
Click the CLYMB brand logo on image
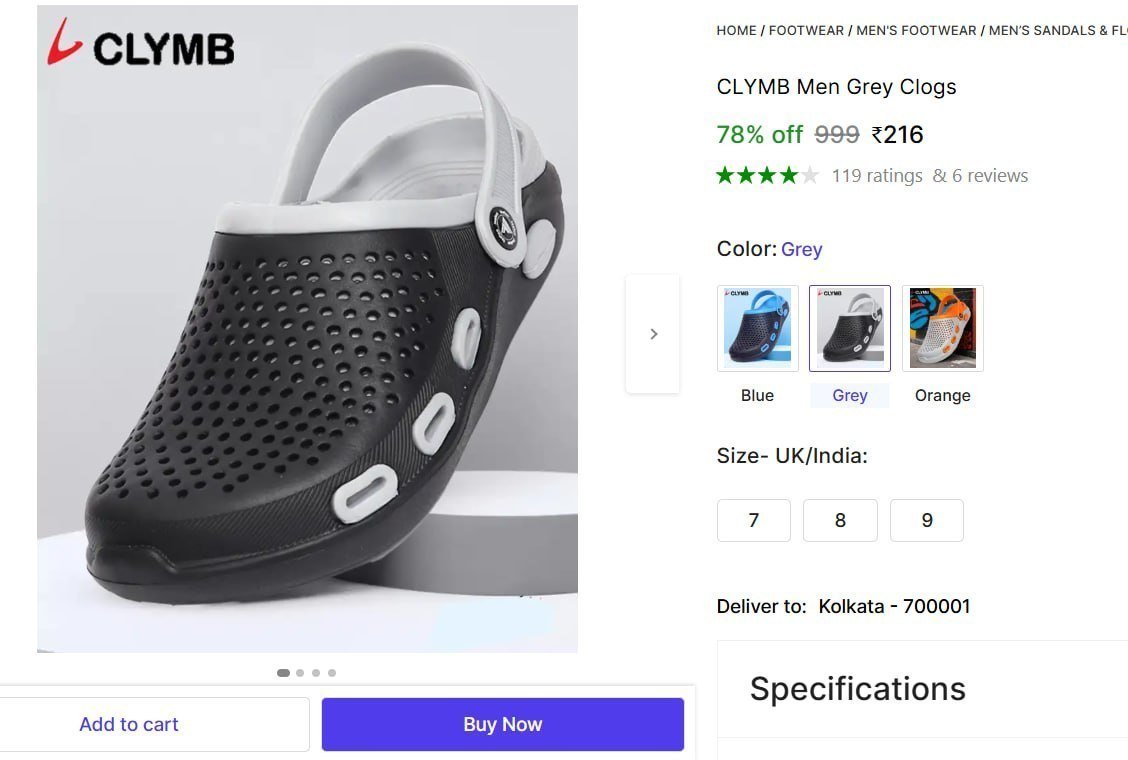[x=141, y=43]
